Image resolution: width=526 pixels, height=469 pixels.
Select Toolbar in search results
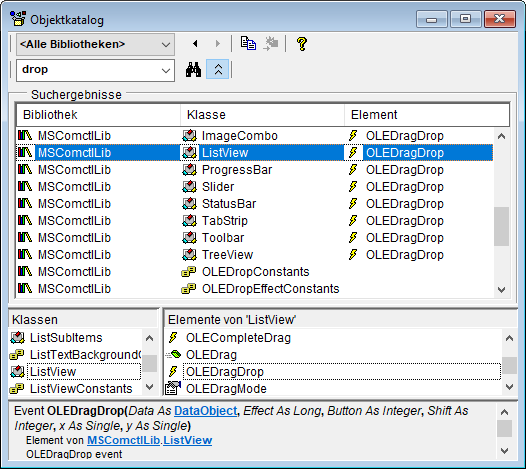pos(255,238)
